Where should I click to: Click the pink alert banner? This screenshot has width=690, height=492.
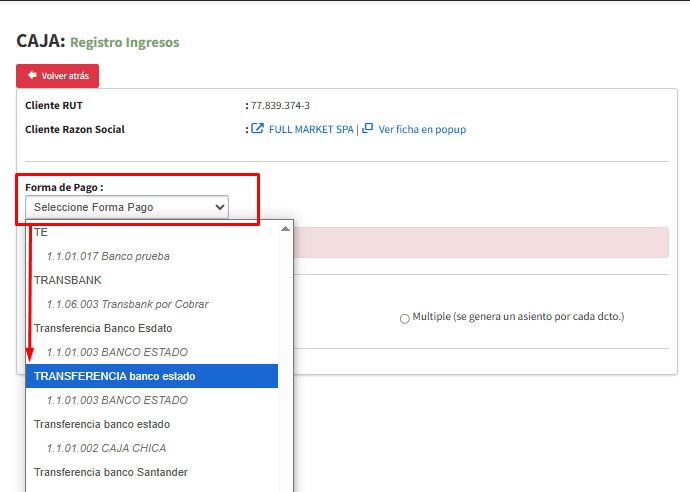[481, 242]
